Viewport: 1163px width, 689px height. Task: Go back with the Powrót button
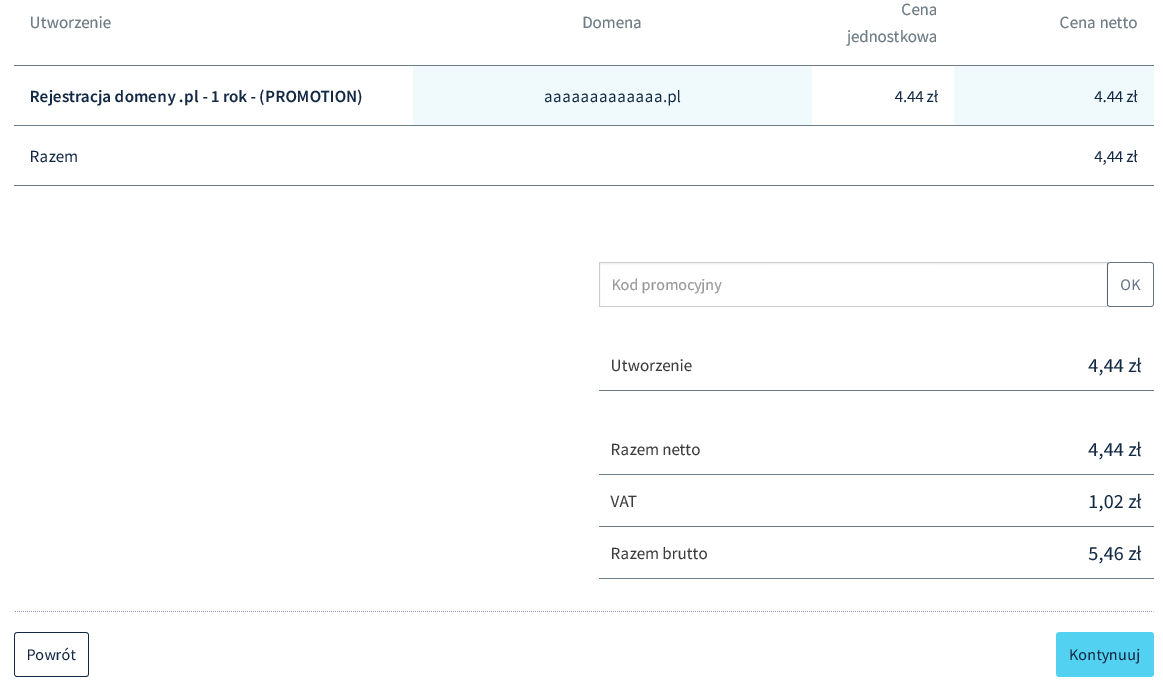(51, 654)
